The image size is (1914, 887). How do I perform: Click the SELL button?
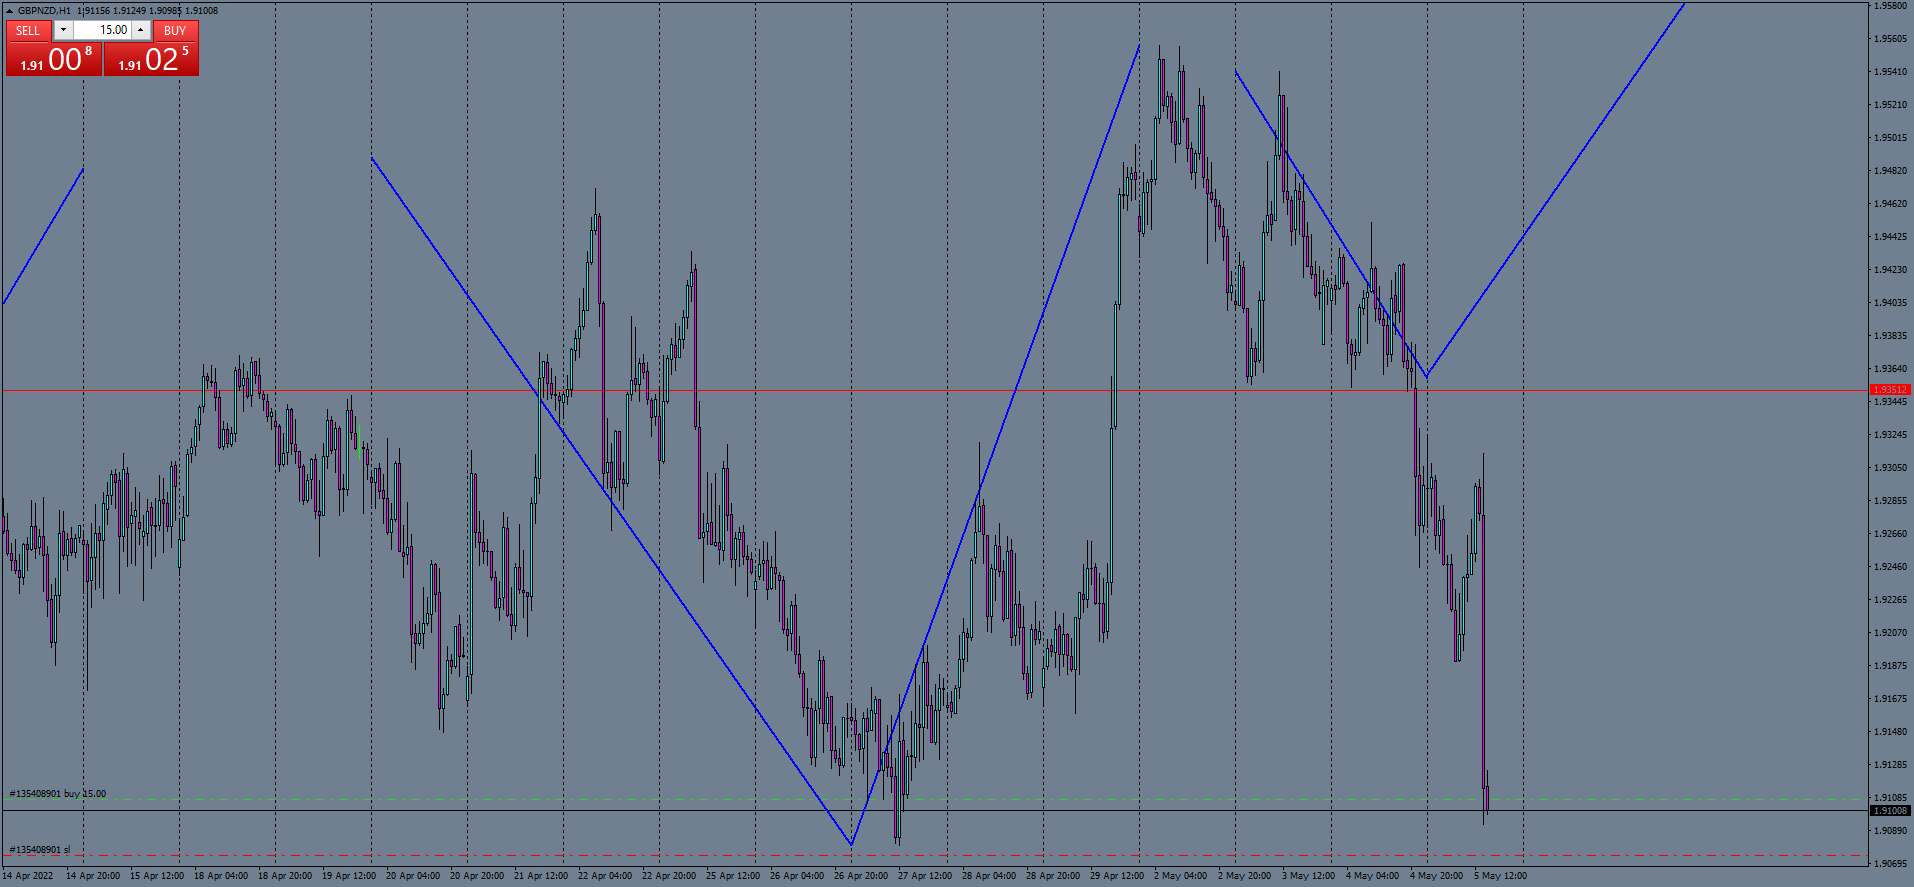[x=28, y=30]
